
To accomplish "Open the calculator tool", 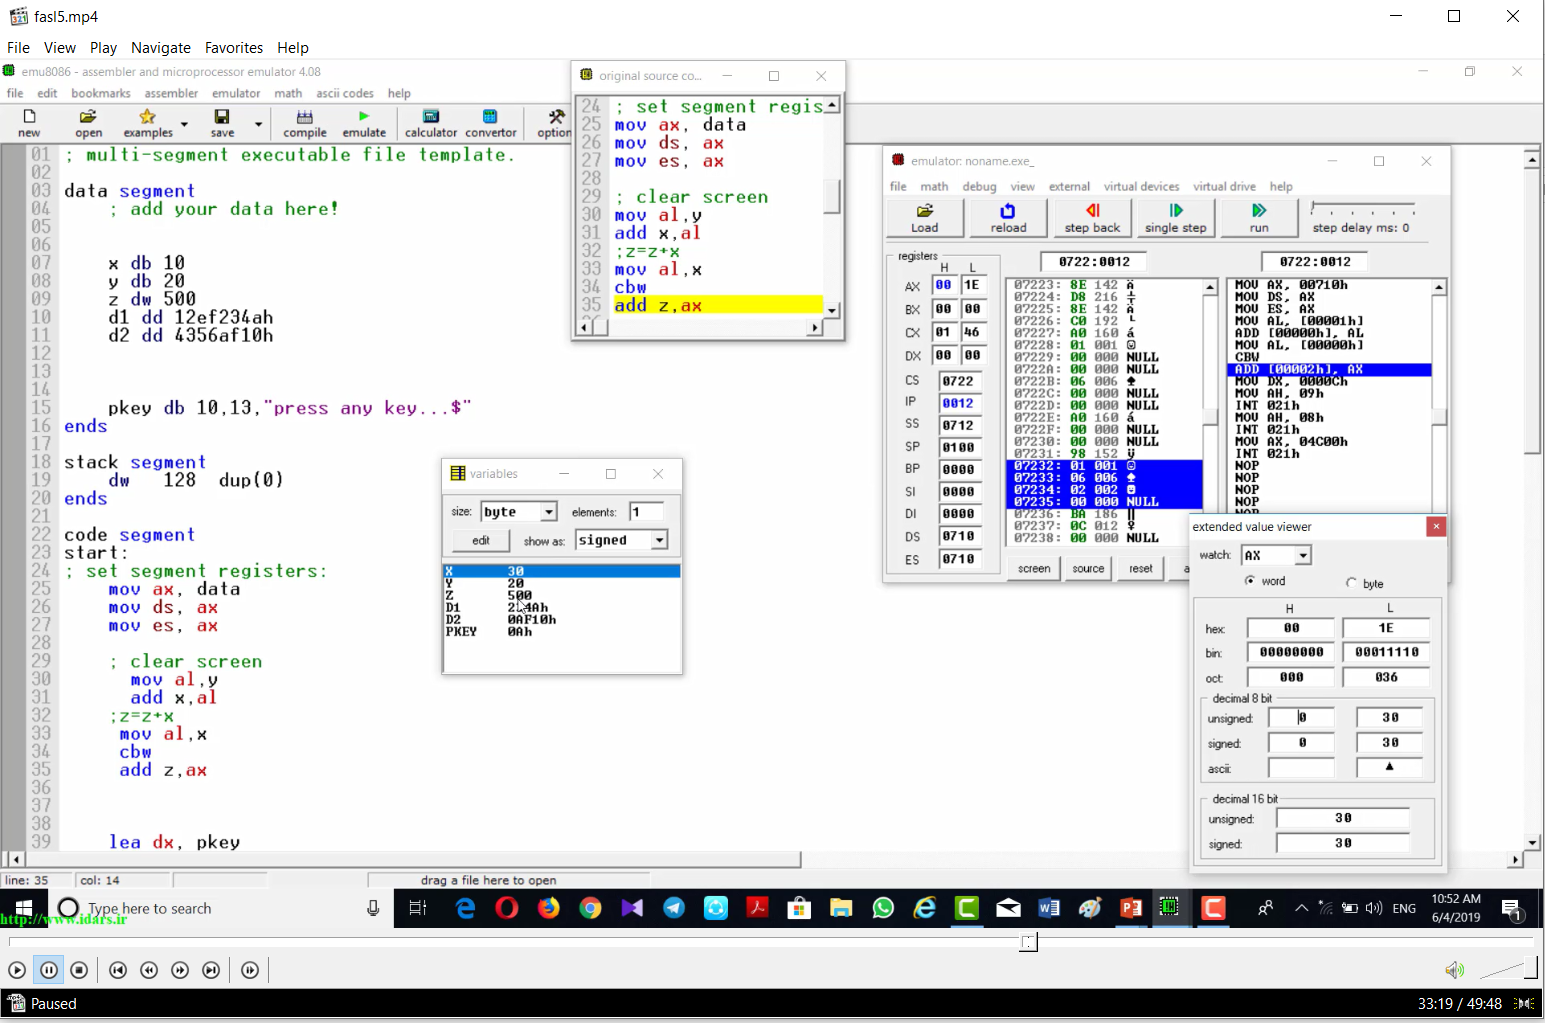I will tap(431, 123).
